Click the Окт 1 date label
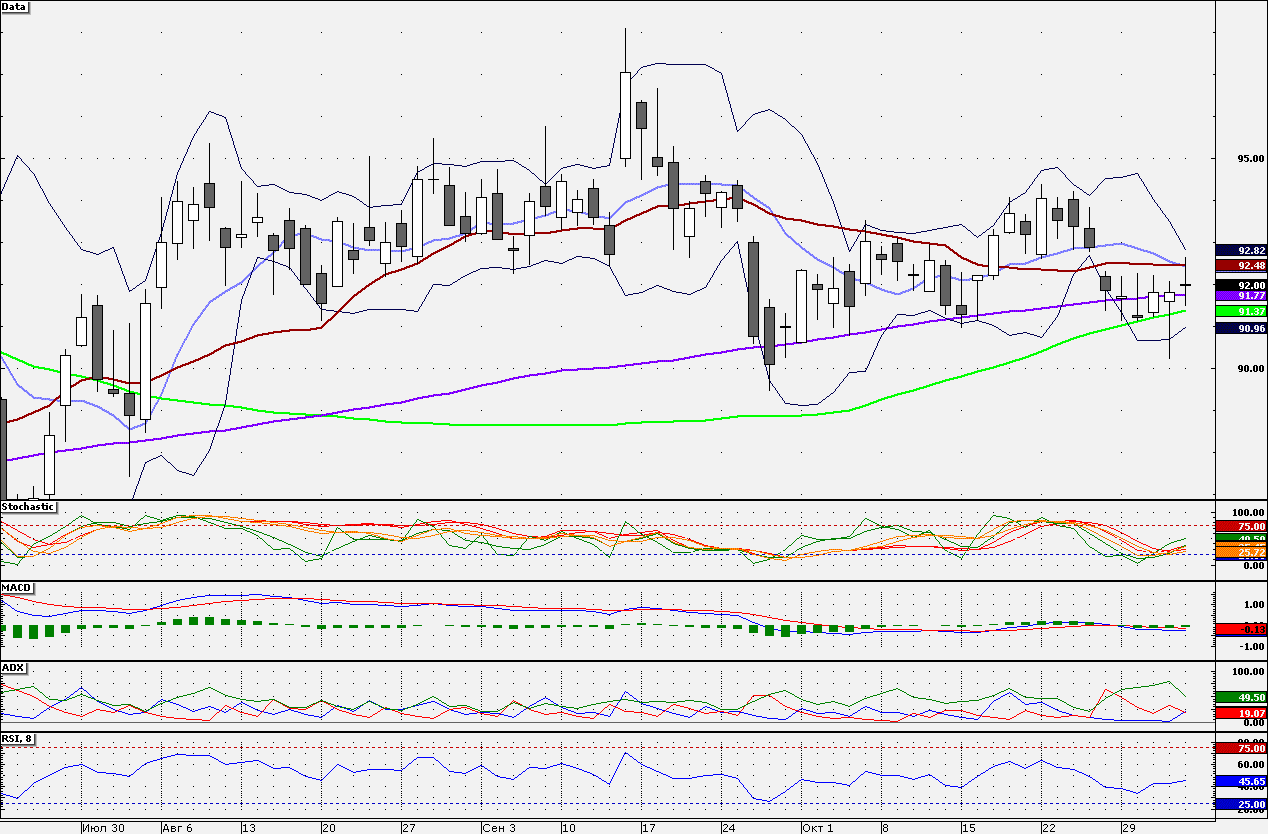The width and height of the screenshot is (1268, 834). 819,828
